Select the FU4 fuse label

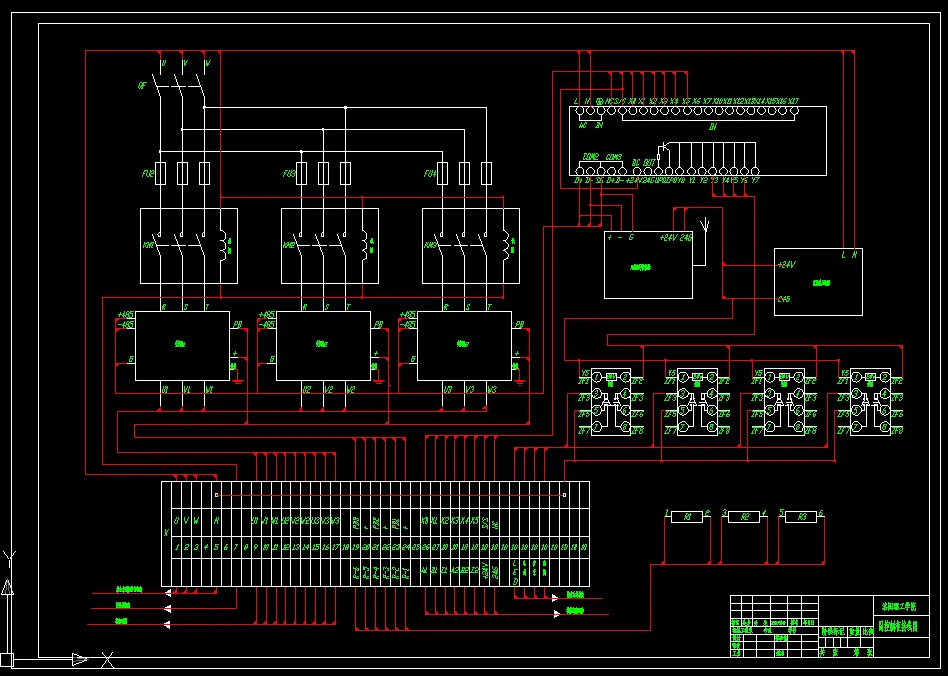(x=430, y=174)
